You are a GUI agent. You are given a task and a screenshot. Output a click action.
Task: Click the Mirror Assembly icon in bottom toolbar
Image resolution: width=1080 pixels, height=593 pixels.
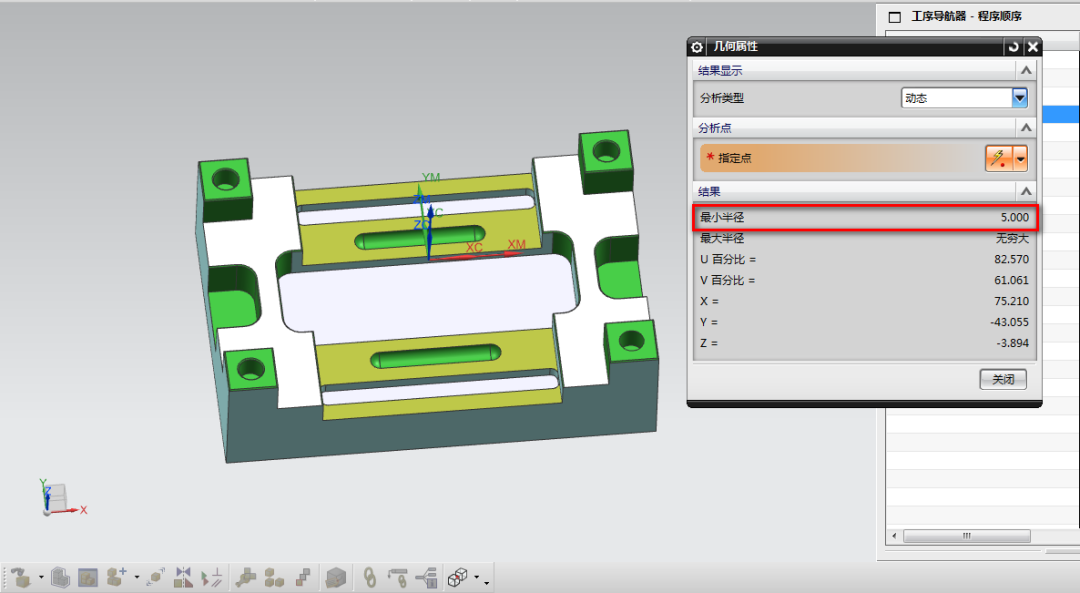[x=183, y=576]
